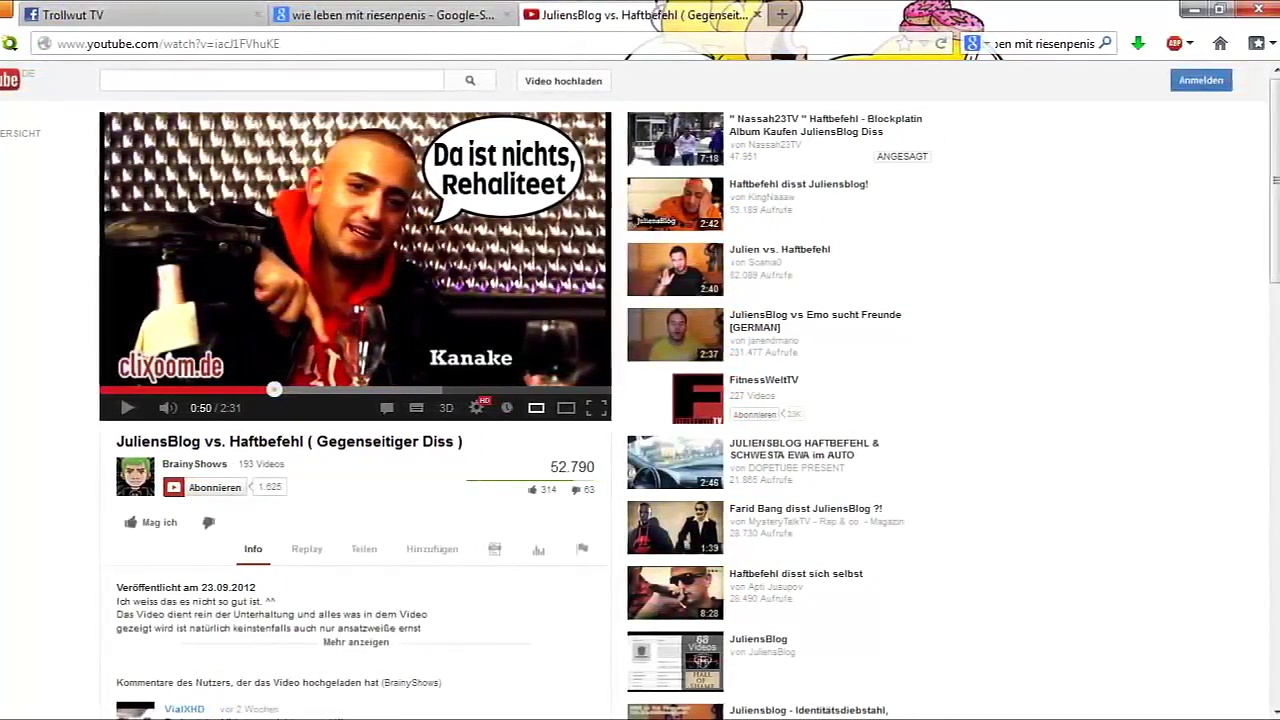Mute the video volume speaker icon
The image size is (1280, 720).
(167, 408)
